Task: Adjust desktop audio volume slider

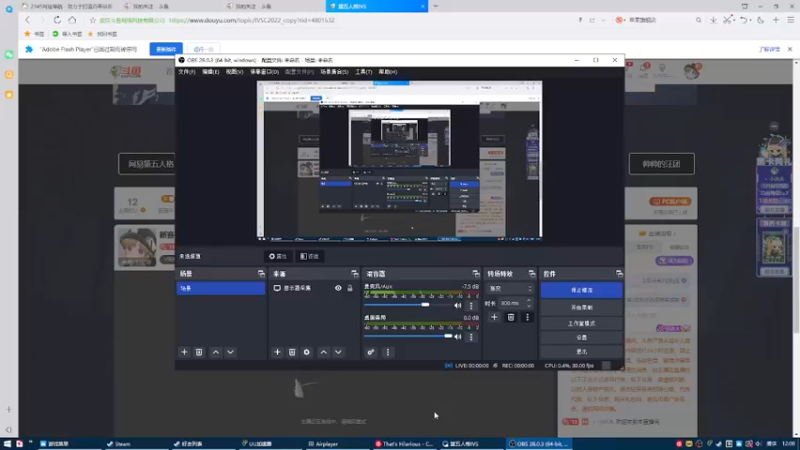Action: pyautogui.click(x=447, y=336)
